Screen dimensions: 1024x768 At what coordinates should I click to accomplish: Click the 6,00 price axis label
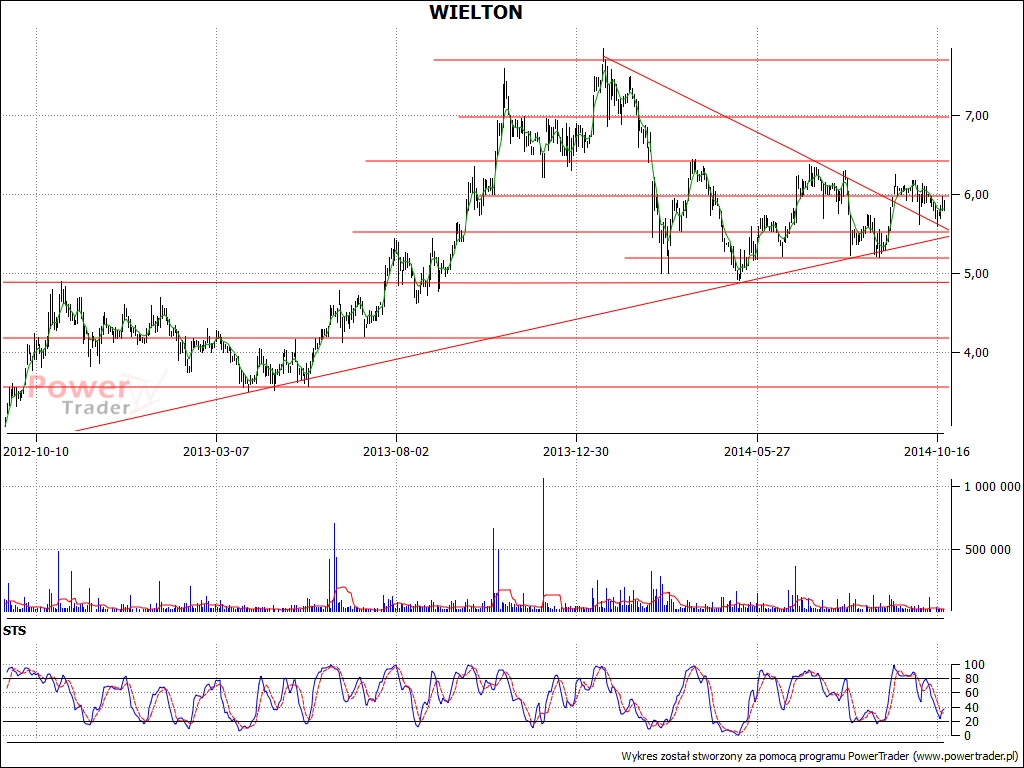(x=975, y=195)
